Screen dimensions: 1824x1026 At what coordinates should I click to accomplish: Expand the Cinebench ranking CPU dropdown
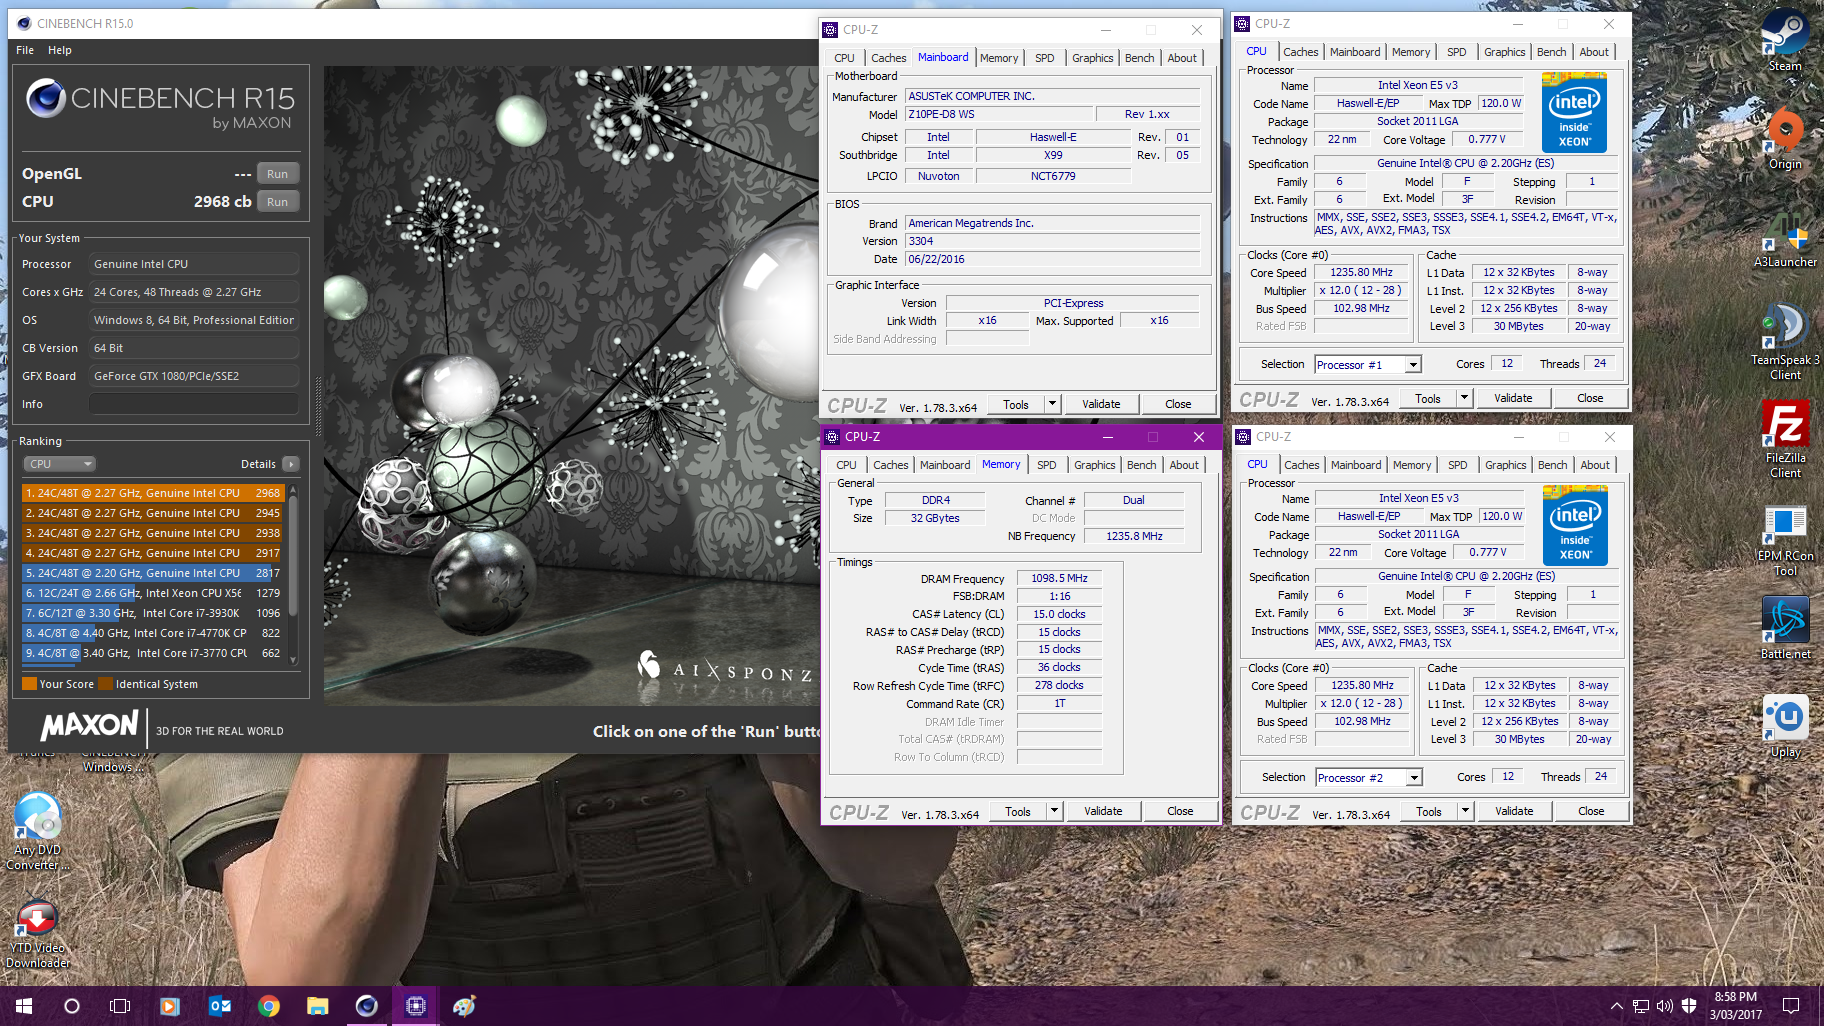[59, 464]
